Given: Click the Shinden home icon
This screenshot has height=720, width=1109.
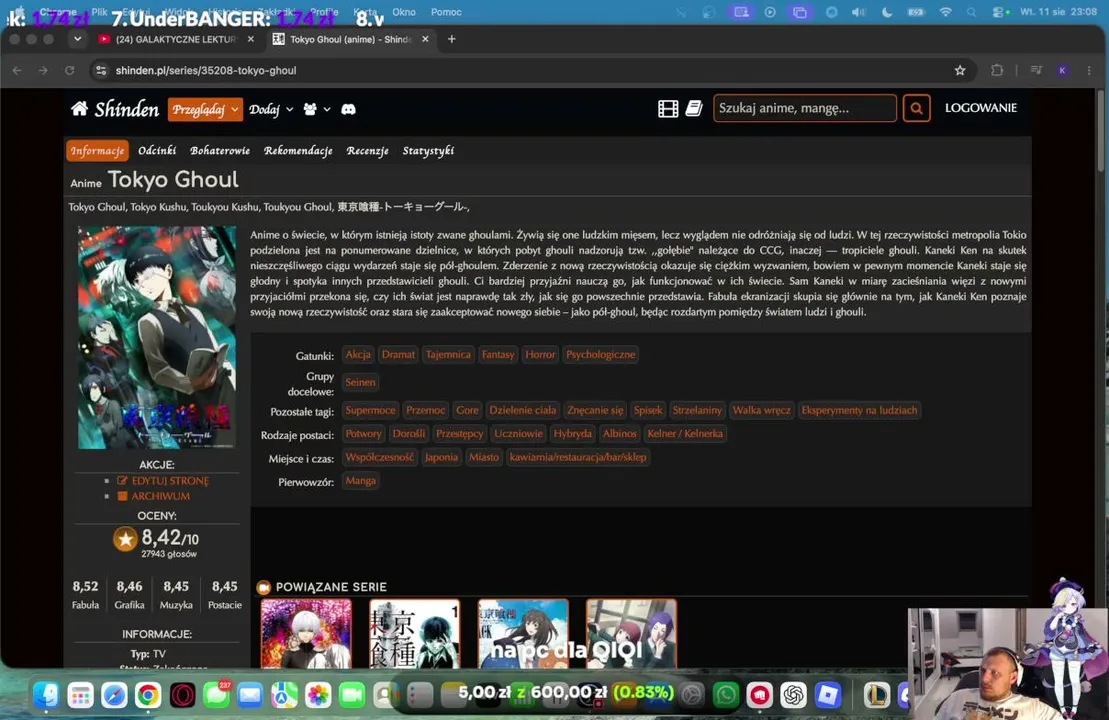Looking at the screenshot, I should [79, 108].
